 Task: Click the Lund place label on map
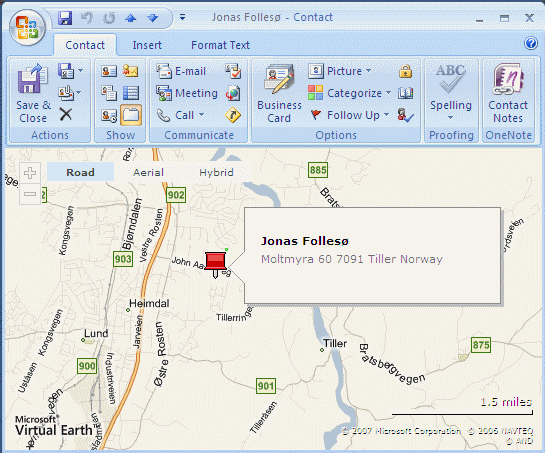[x=96, y=333]
